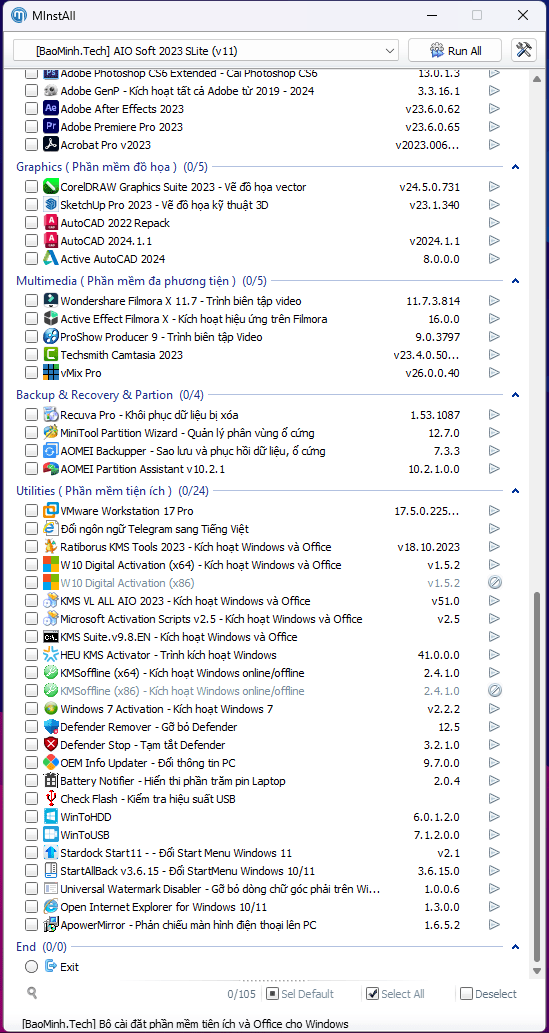Click the Adobe After Effects 2023 icon
This screenshot has height=1033, width=549.
click(x=51, y=109)
